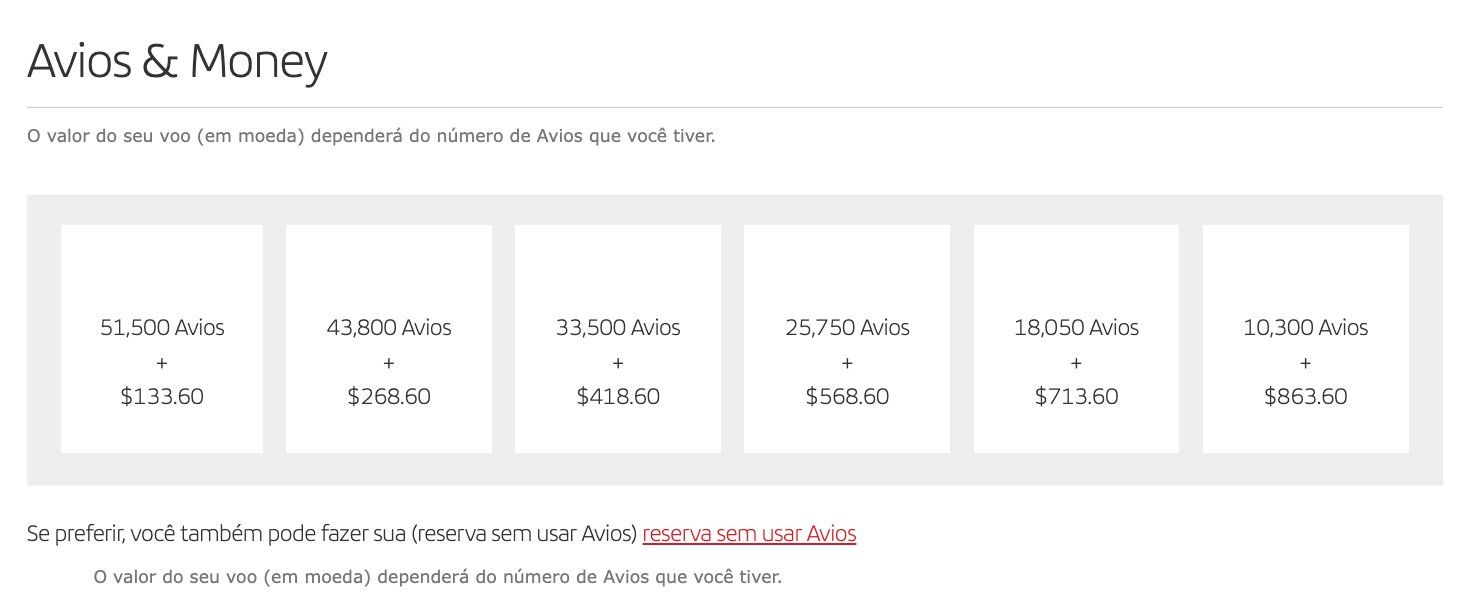Click the 'Avios & Money' heading
Screen dimensions: 1464x609
point(177,62)
